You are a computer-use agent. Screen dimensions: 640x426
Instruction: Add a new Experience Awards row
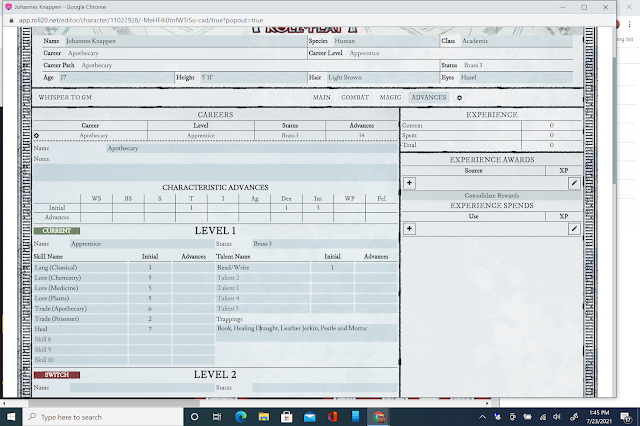[x=409, y=183]
